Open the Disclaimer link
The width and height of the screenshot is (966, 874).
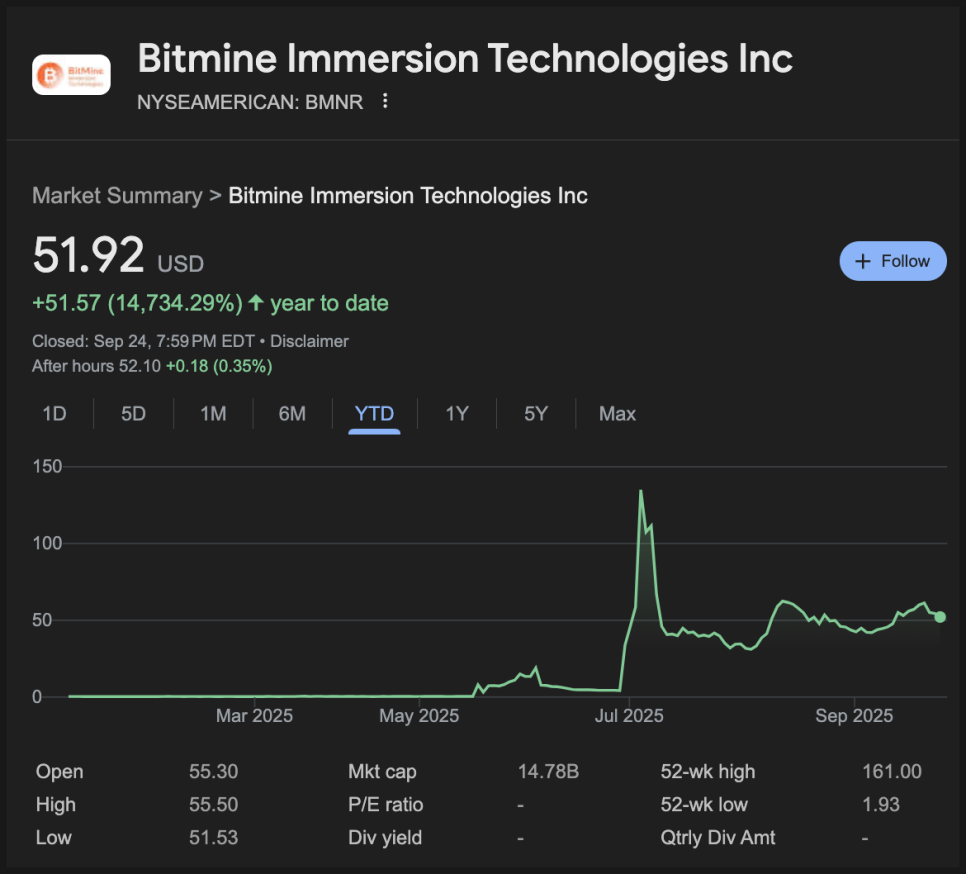tap(309, 341)
